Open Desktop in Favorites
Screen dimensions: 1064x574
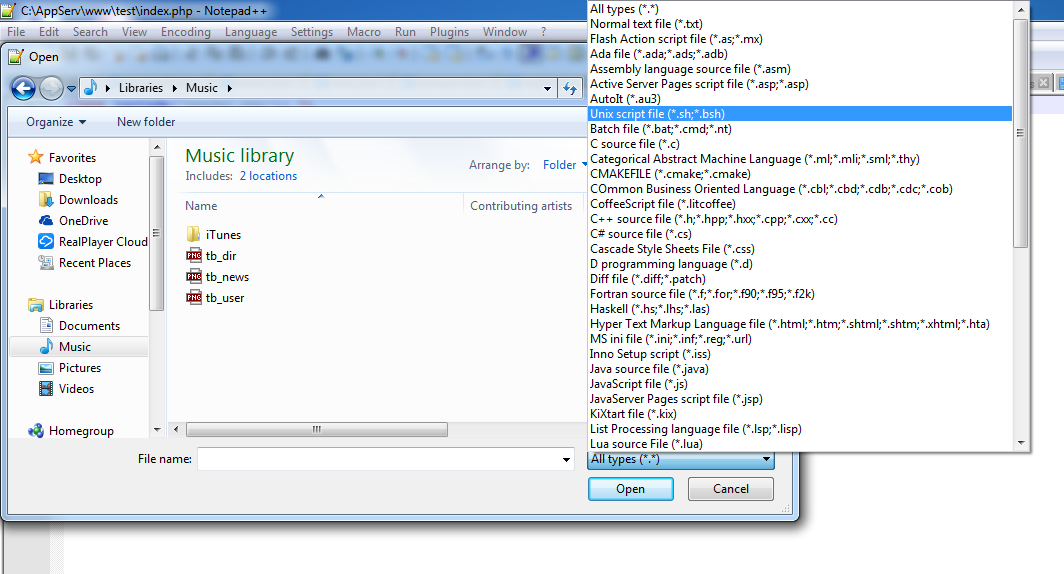pyautogui.click(x=80, y=178)
